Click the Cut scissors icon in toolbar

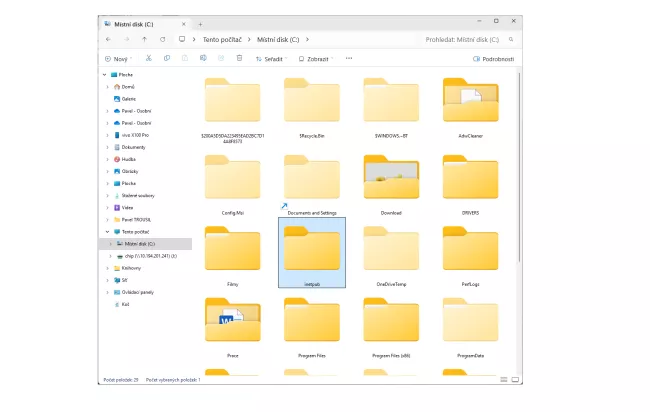[x=149, y=58]
